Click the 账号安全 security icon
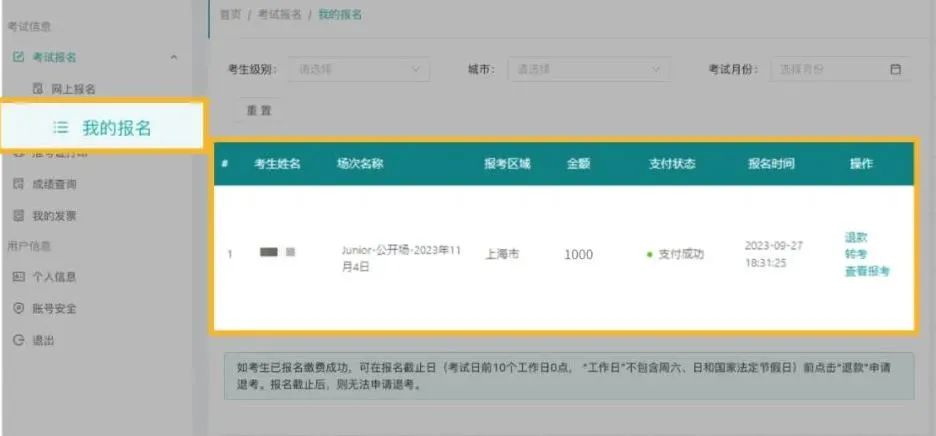 (x=18, y=308)
